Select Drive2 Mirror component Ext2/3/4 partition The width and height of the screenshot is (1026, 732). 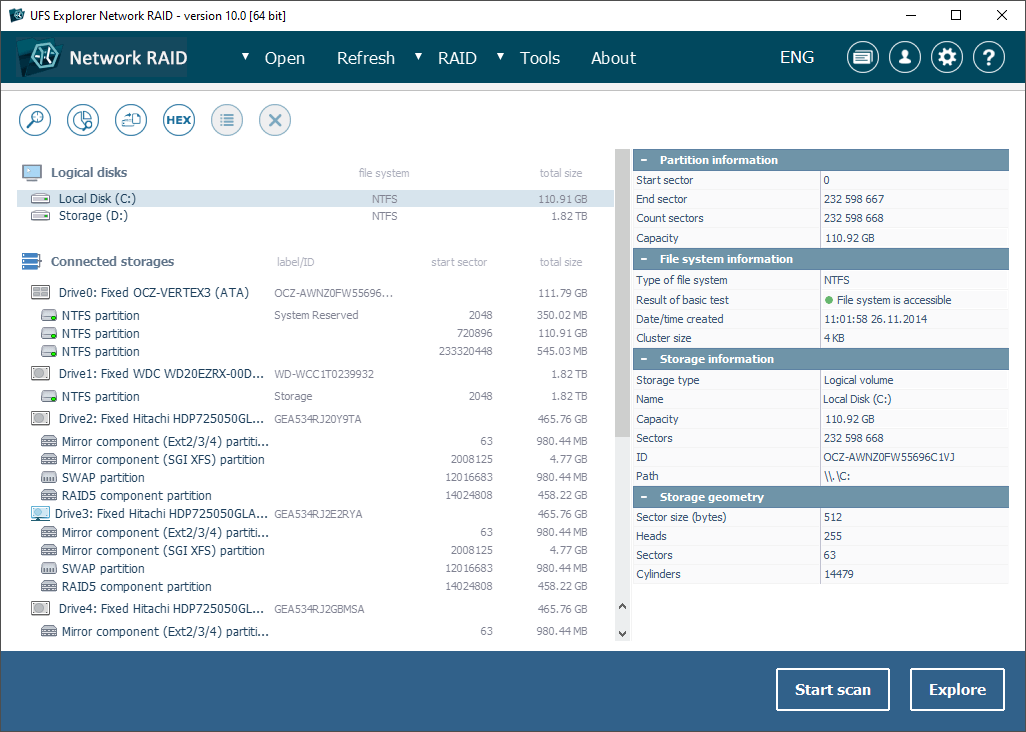(x=315, y=442)
